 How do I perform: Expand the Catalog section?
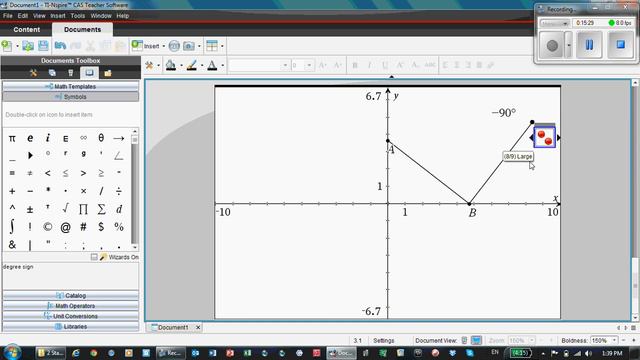[71, 295]
